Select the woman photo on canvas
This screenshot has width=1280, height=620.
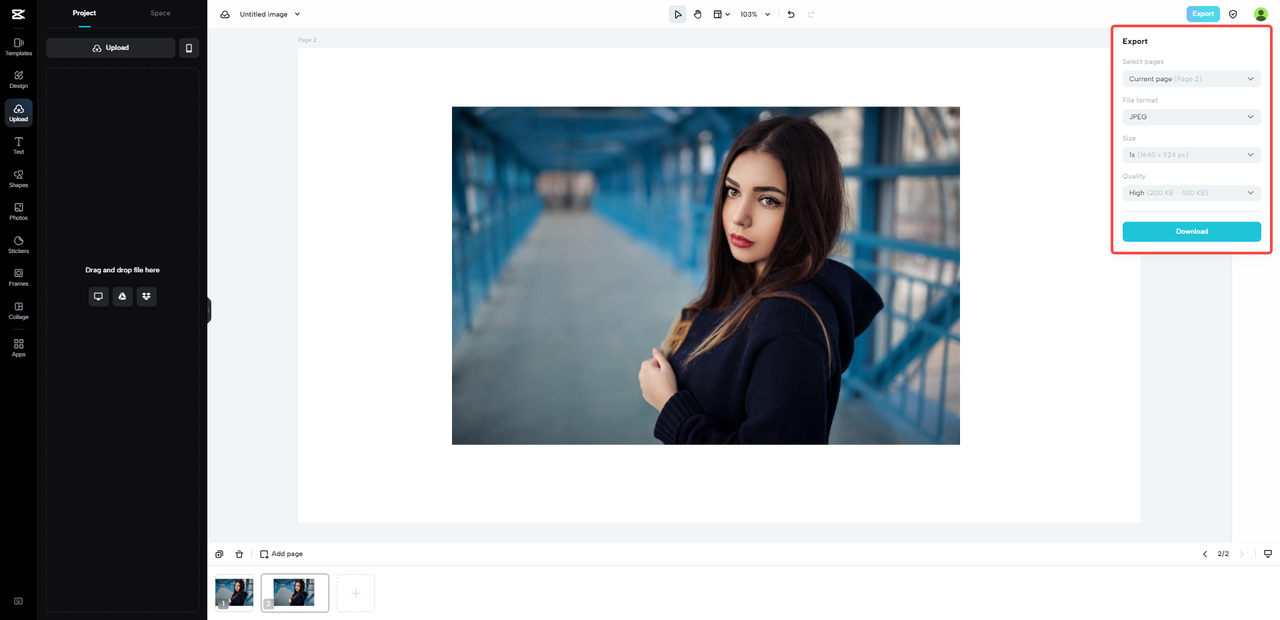point(706,275)
